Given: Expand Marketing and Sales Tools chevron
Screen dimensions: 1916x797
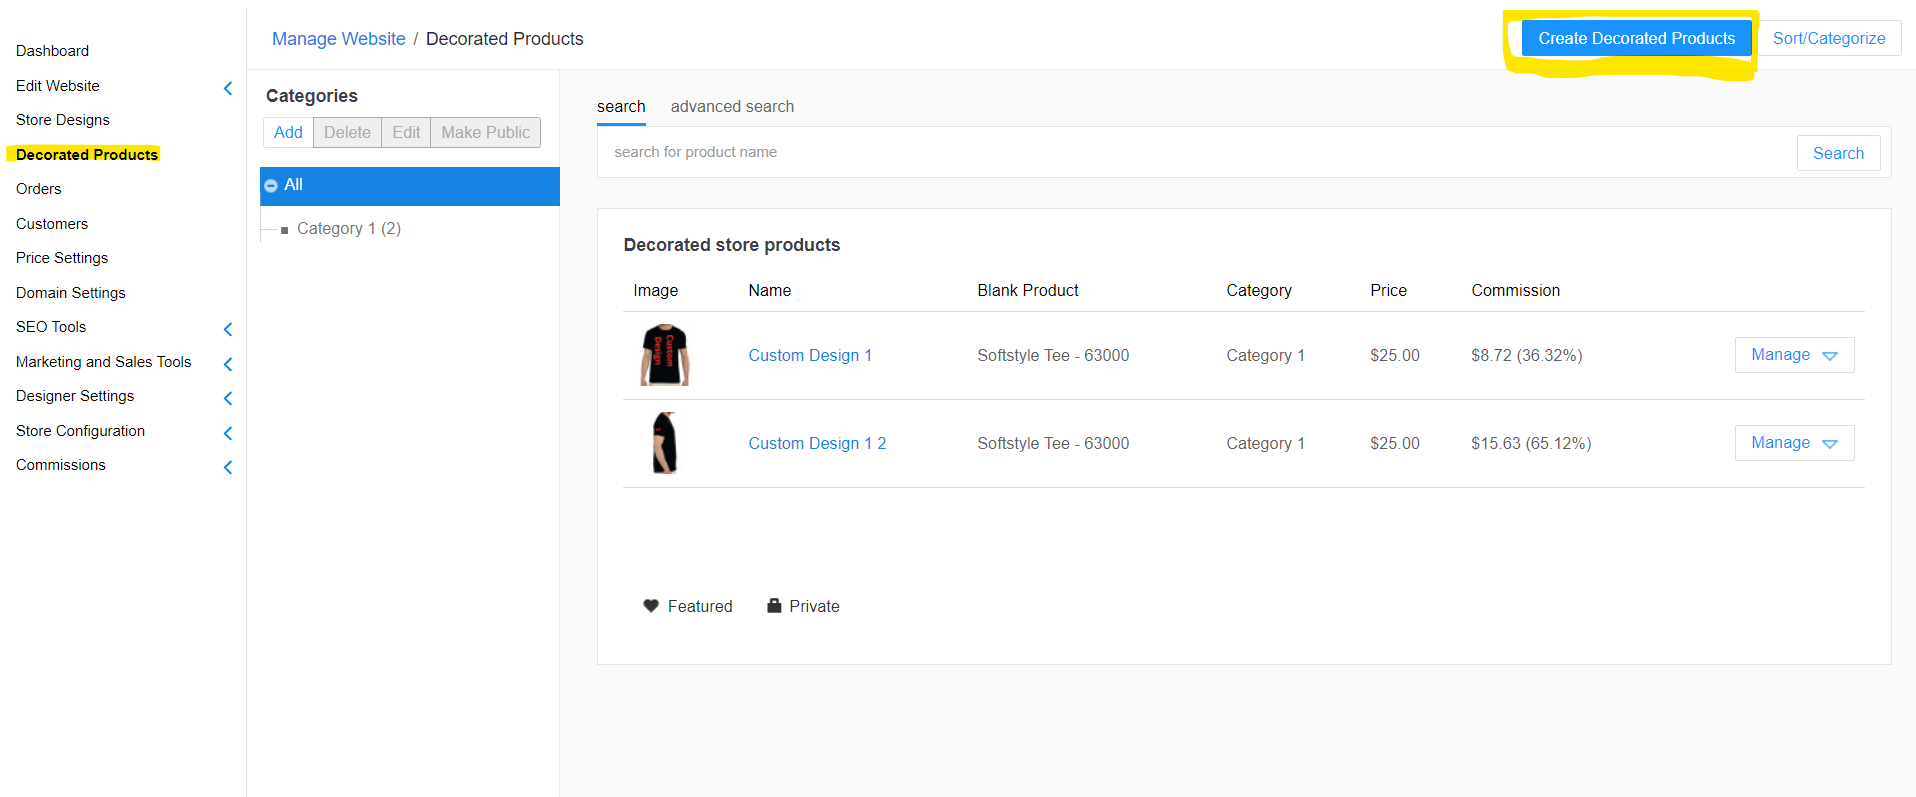Looking at the screenshot, I should pyautogui.click(x=228, y=364).
